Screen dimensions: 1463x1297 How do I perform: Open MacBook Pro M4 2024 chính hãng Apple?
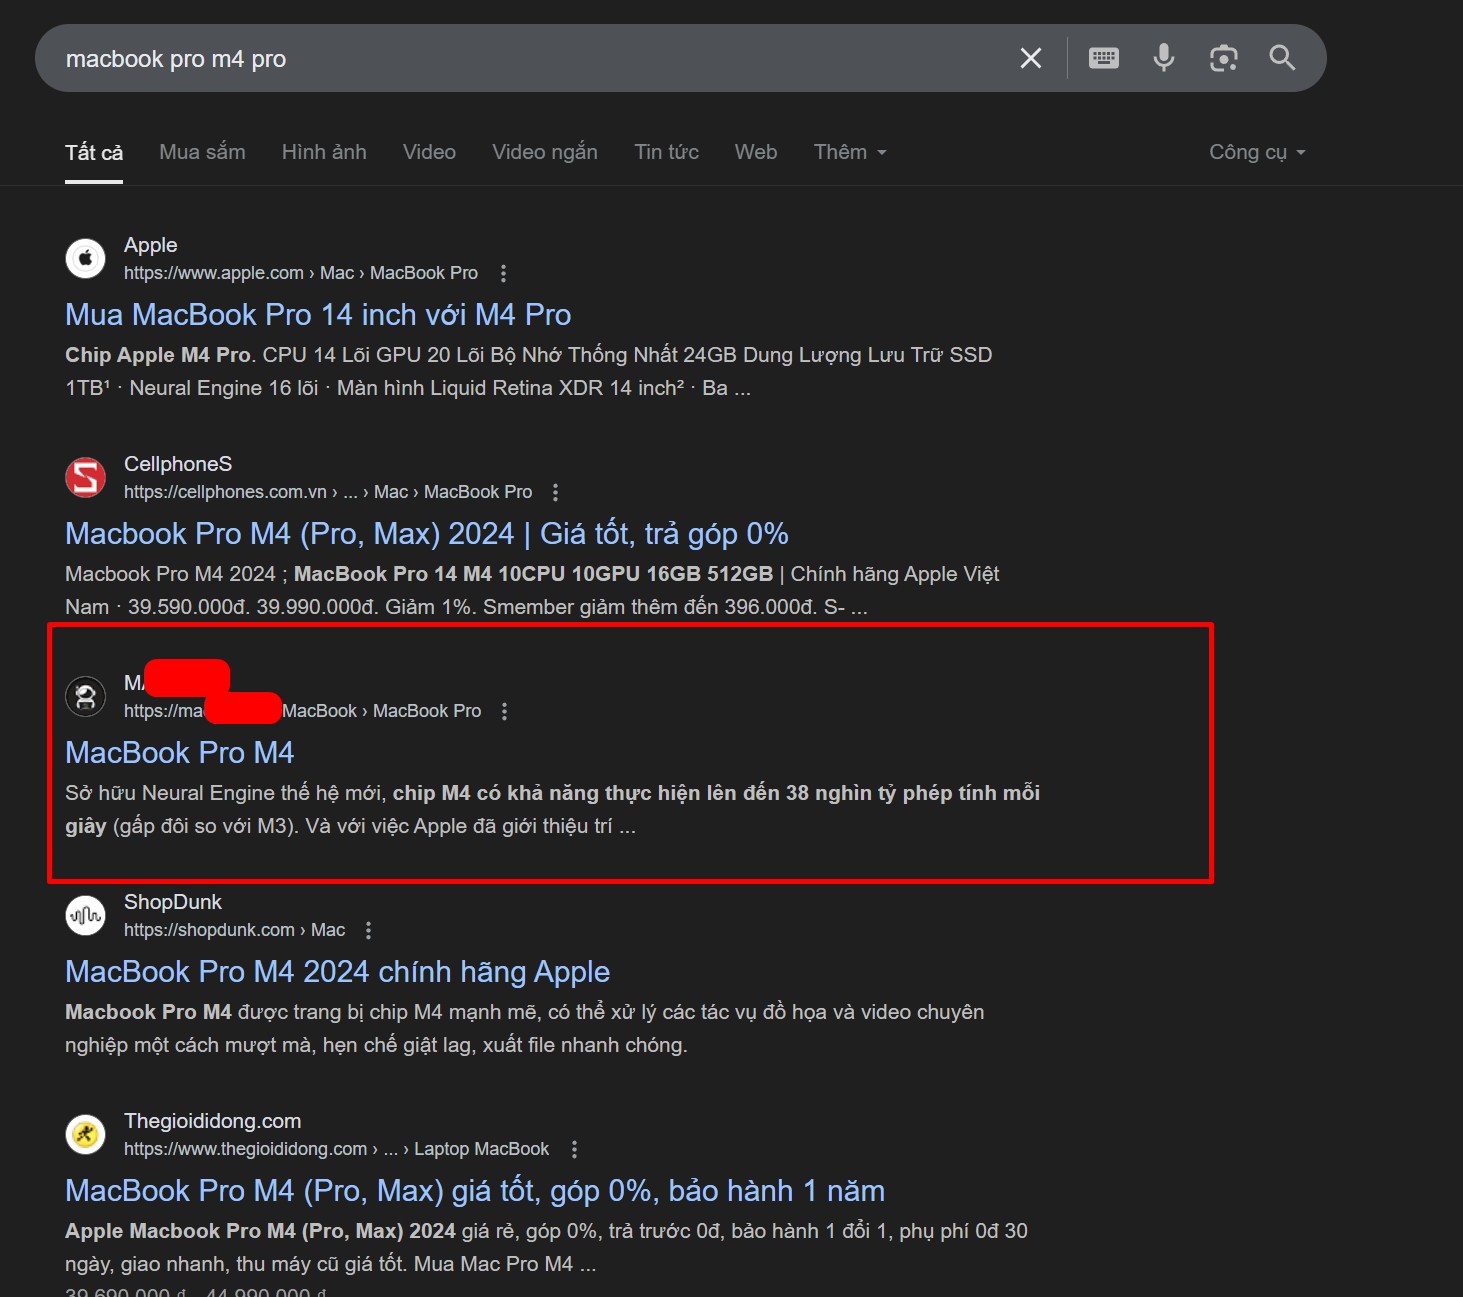[x=338, y=972]
